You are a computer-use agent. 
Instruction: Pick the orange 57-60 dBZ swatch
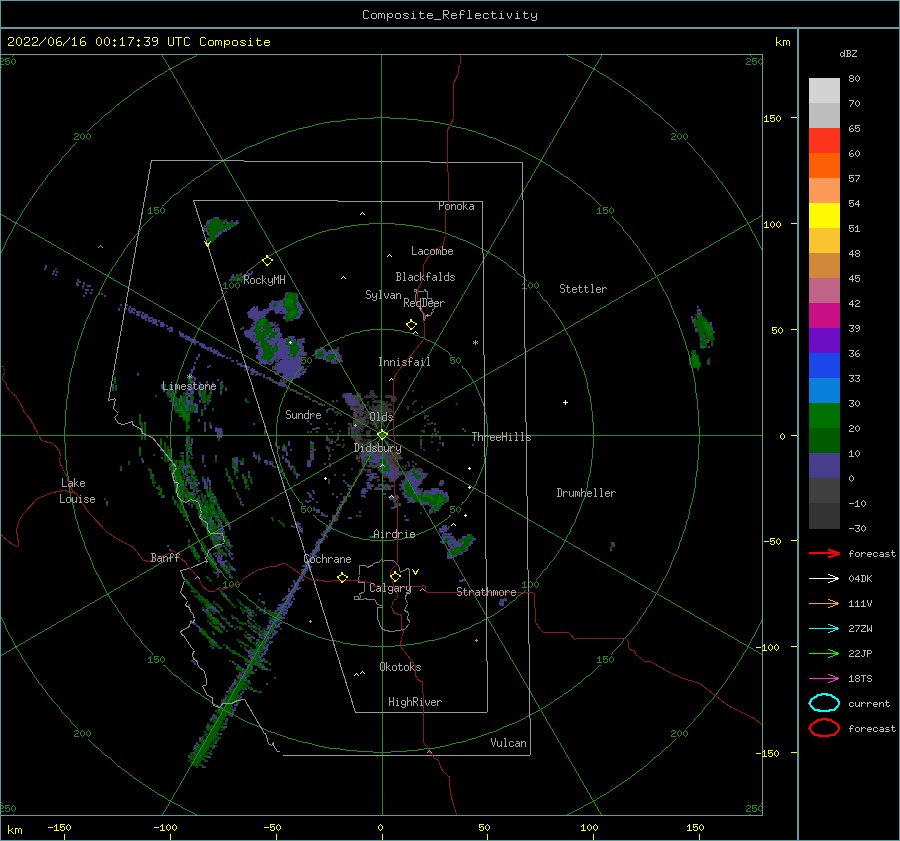pos(824,166)
